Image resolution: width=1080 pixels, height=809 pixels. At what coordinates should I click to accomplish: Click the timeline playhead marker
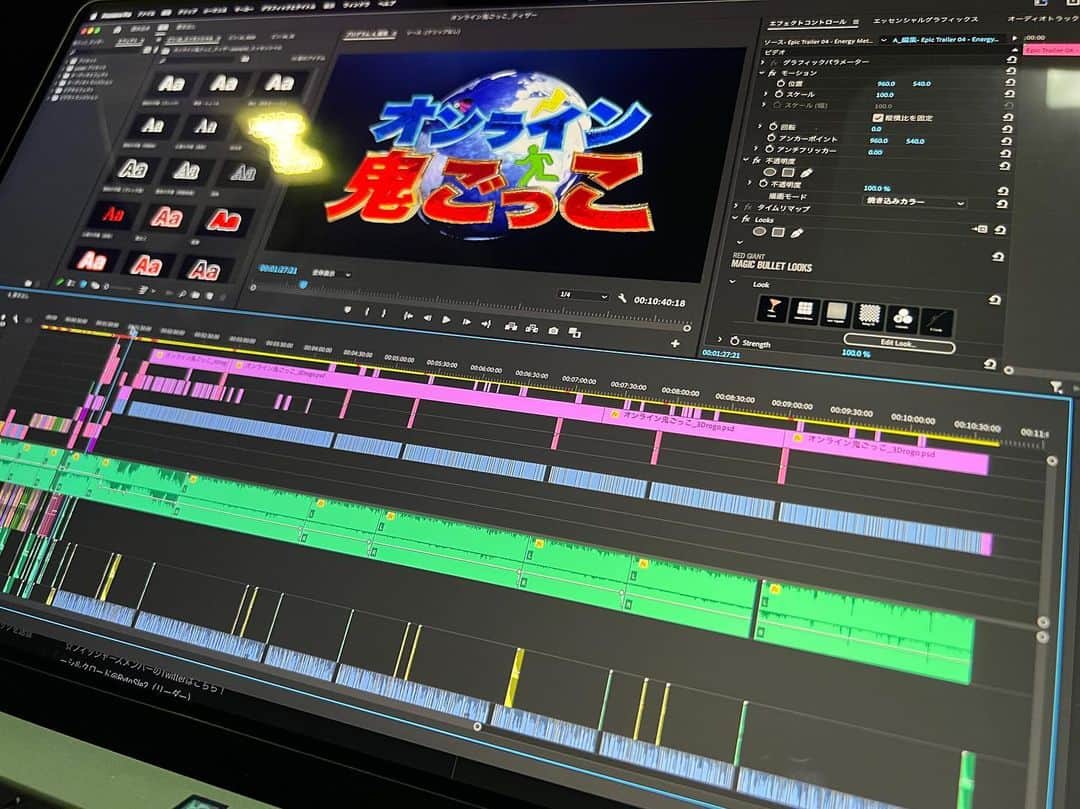tap(134, 333)
